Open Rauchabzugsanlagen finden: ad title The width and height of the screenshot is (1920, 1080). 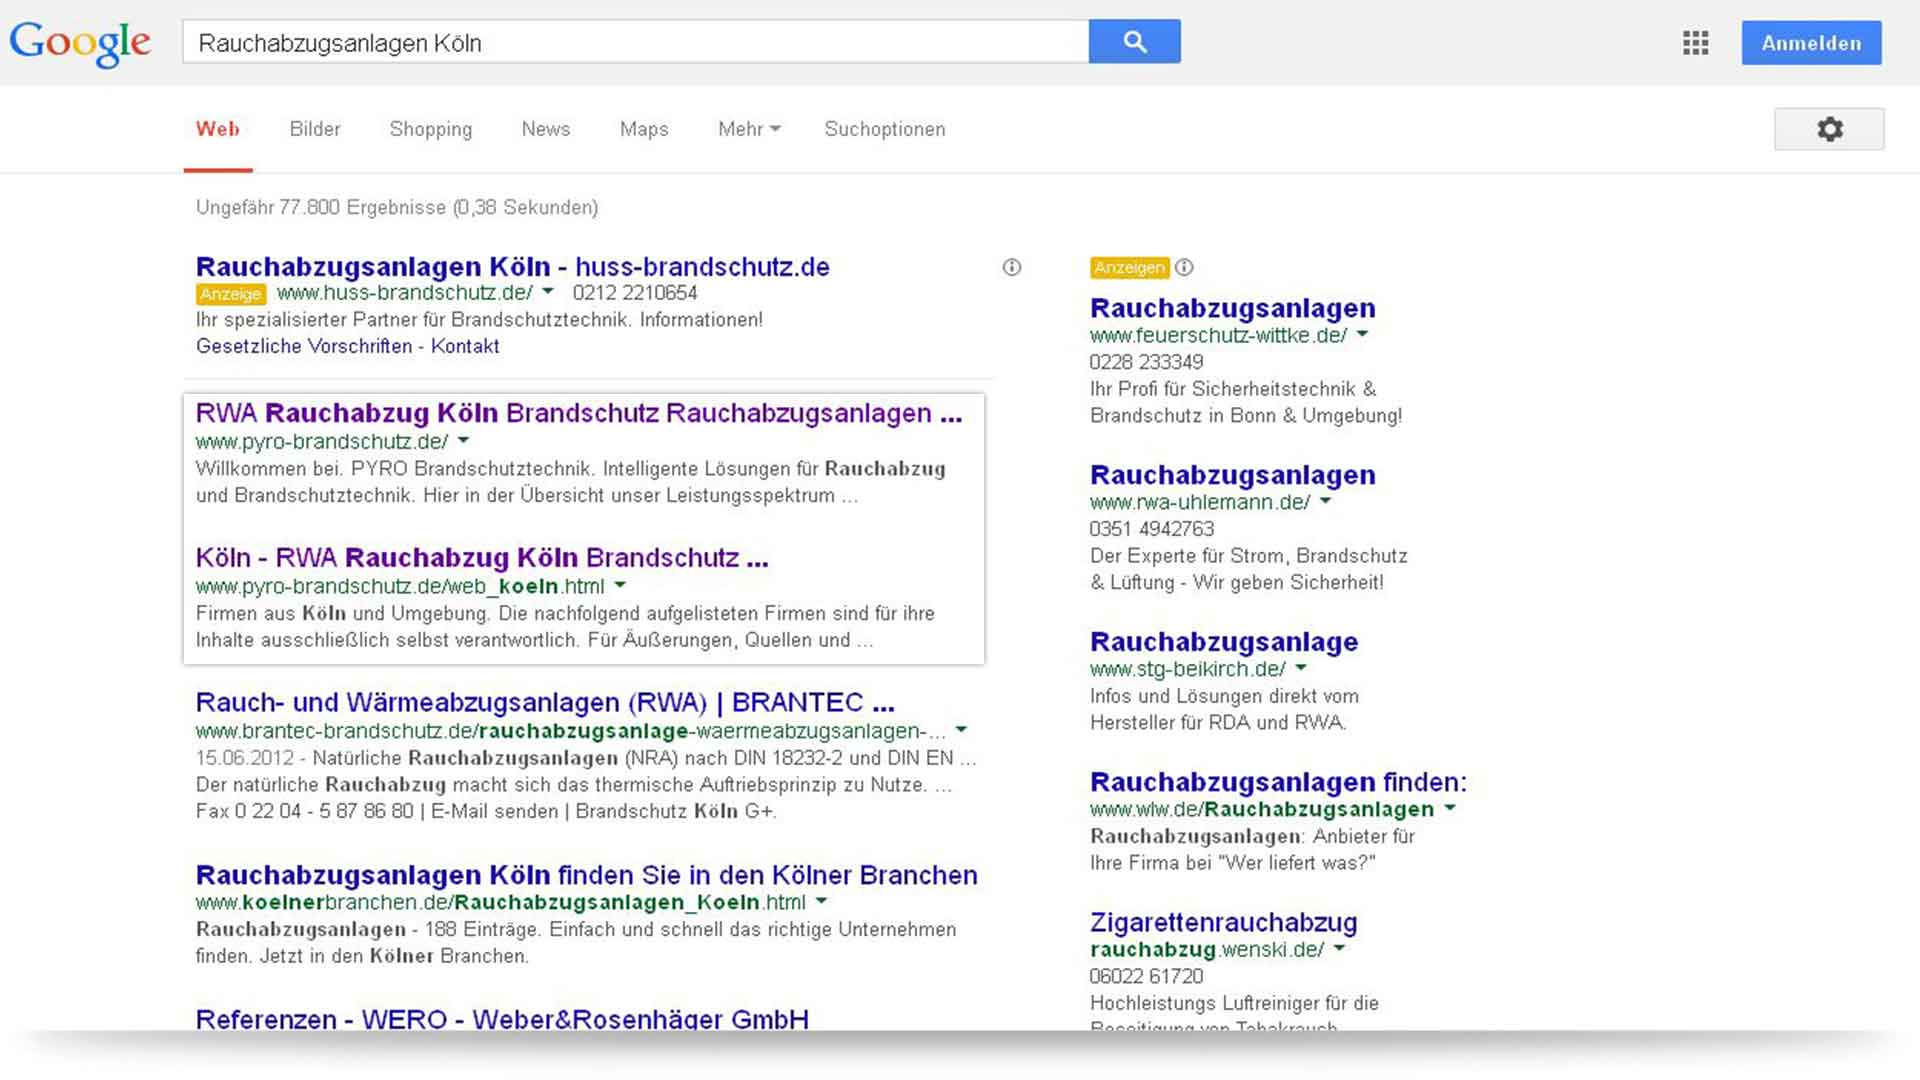(1278, 782)
